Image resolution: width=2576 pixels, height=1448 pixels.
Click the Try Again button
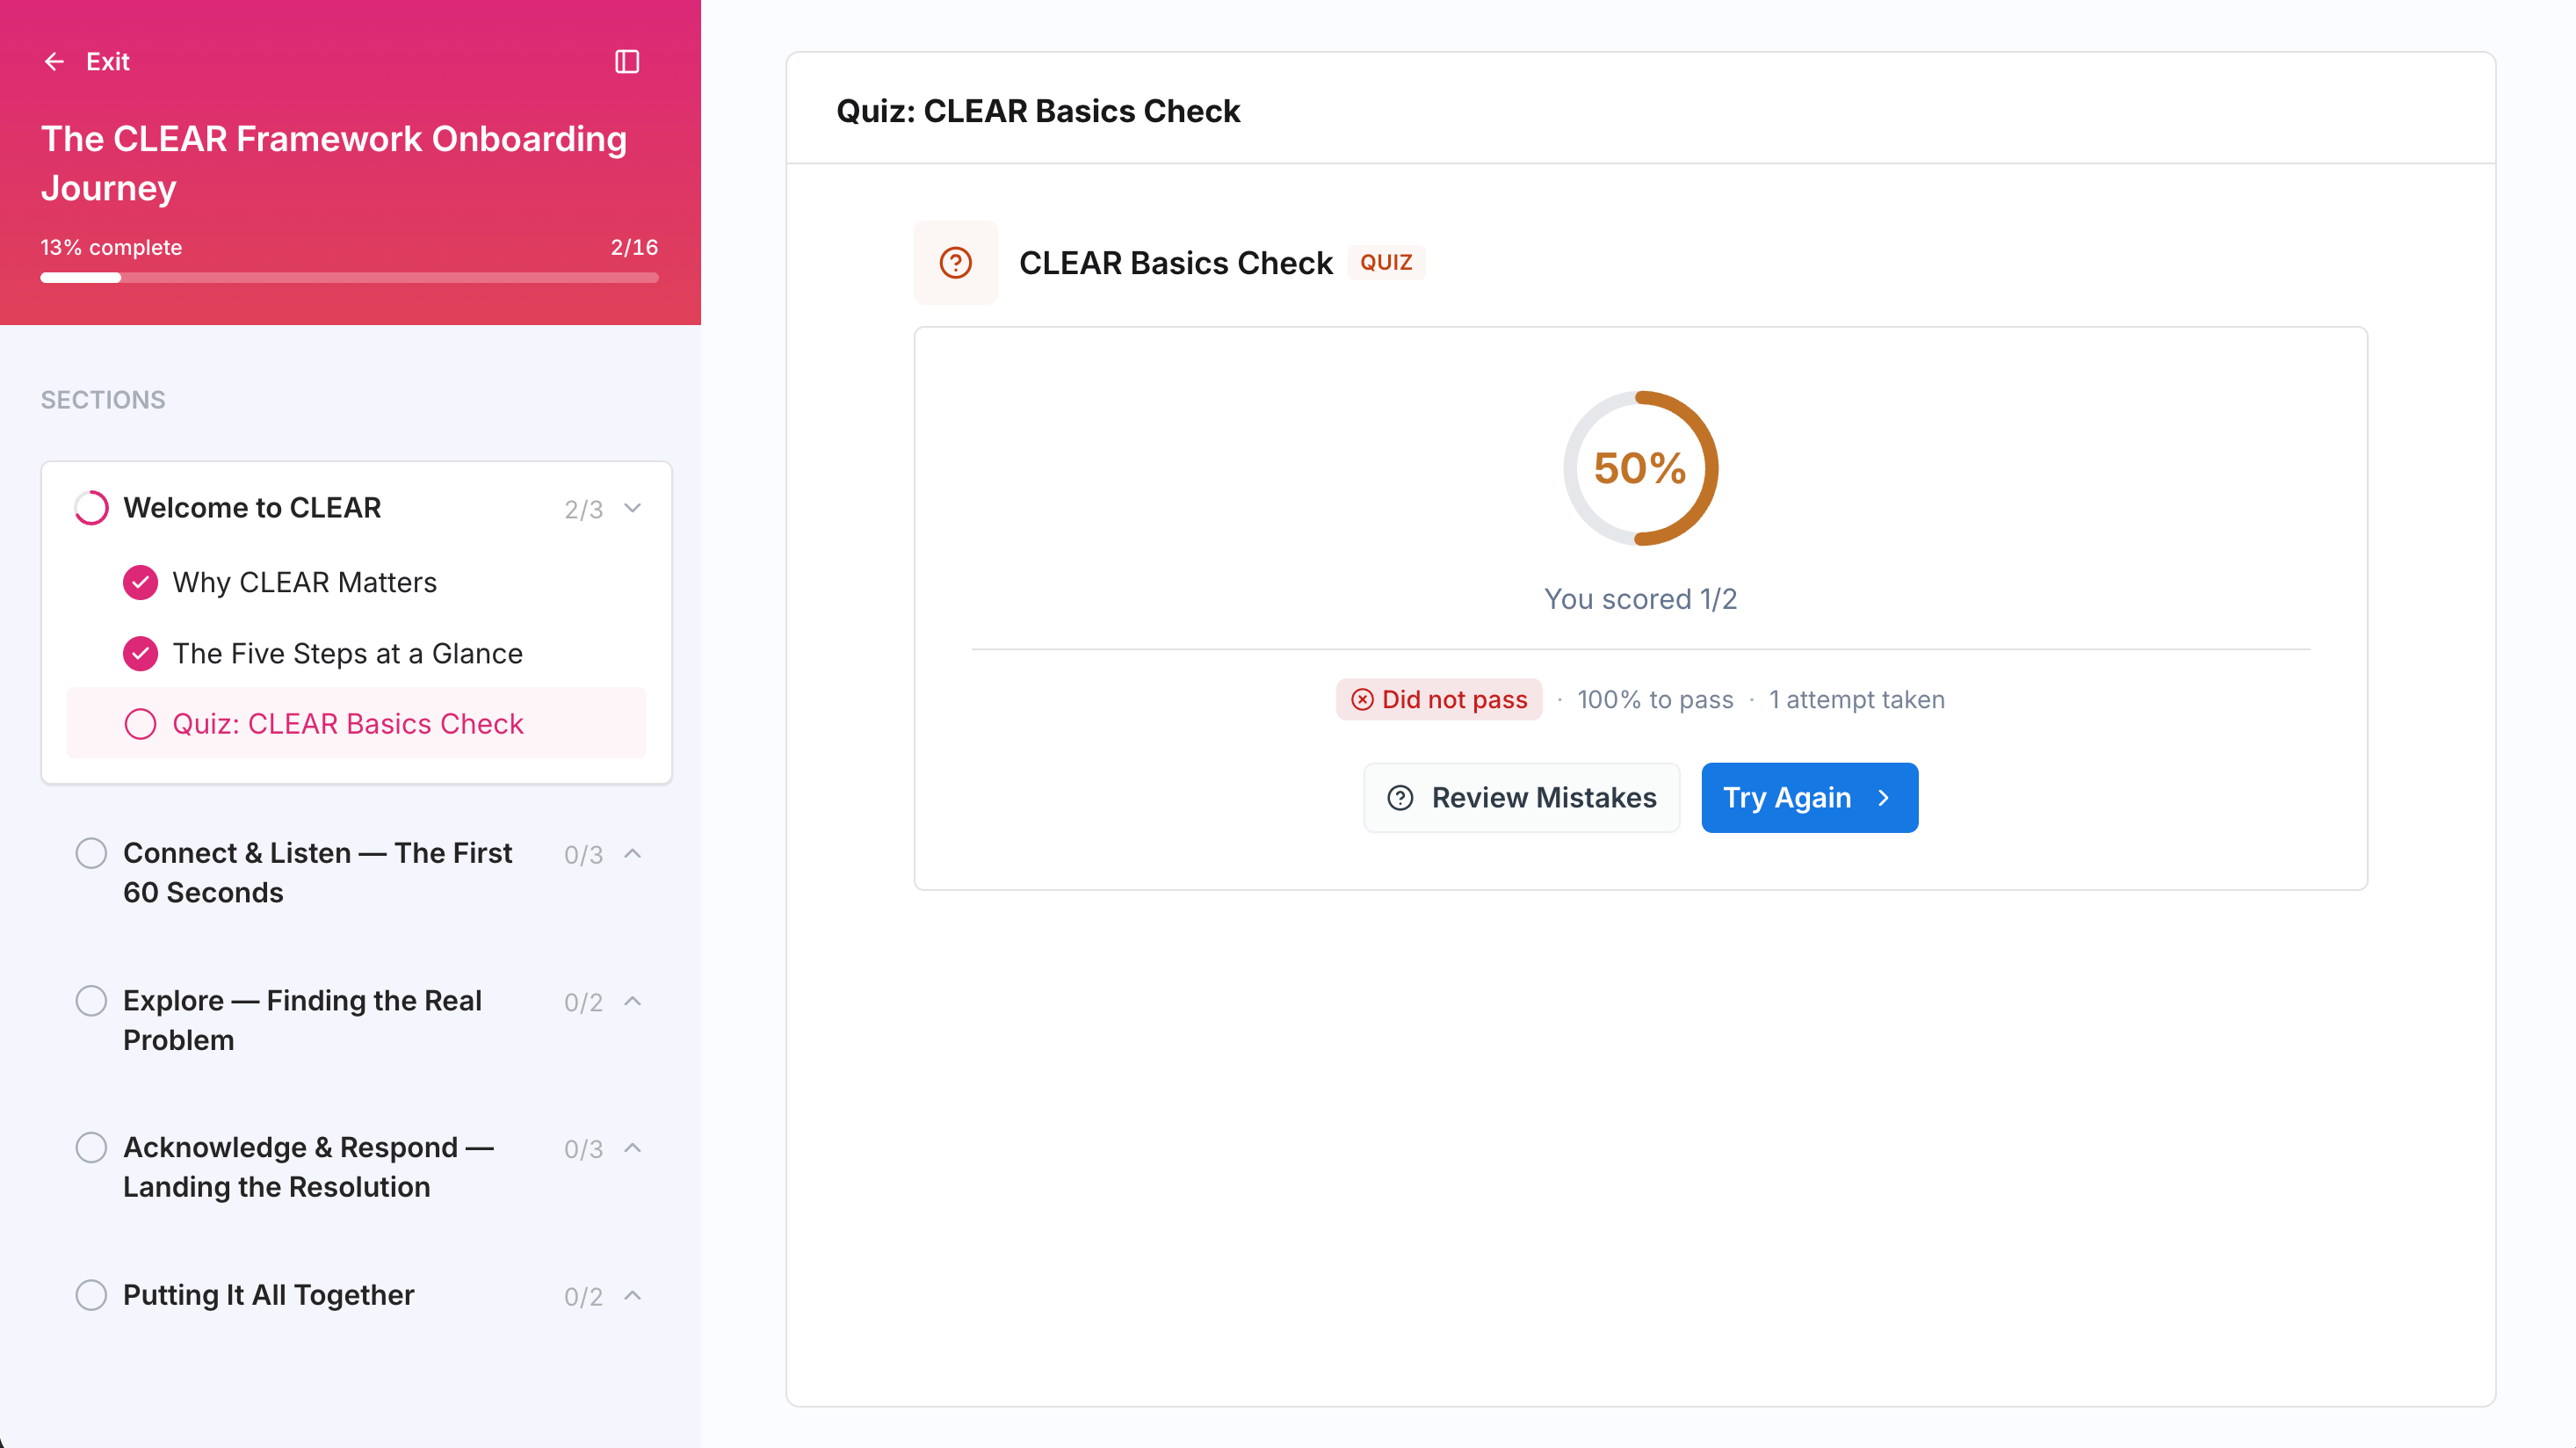coord(1810,798)
